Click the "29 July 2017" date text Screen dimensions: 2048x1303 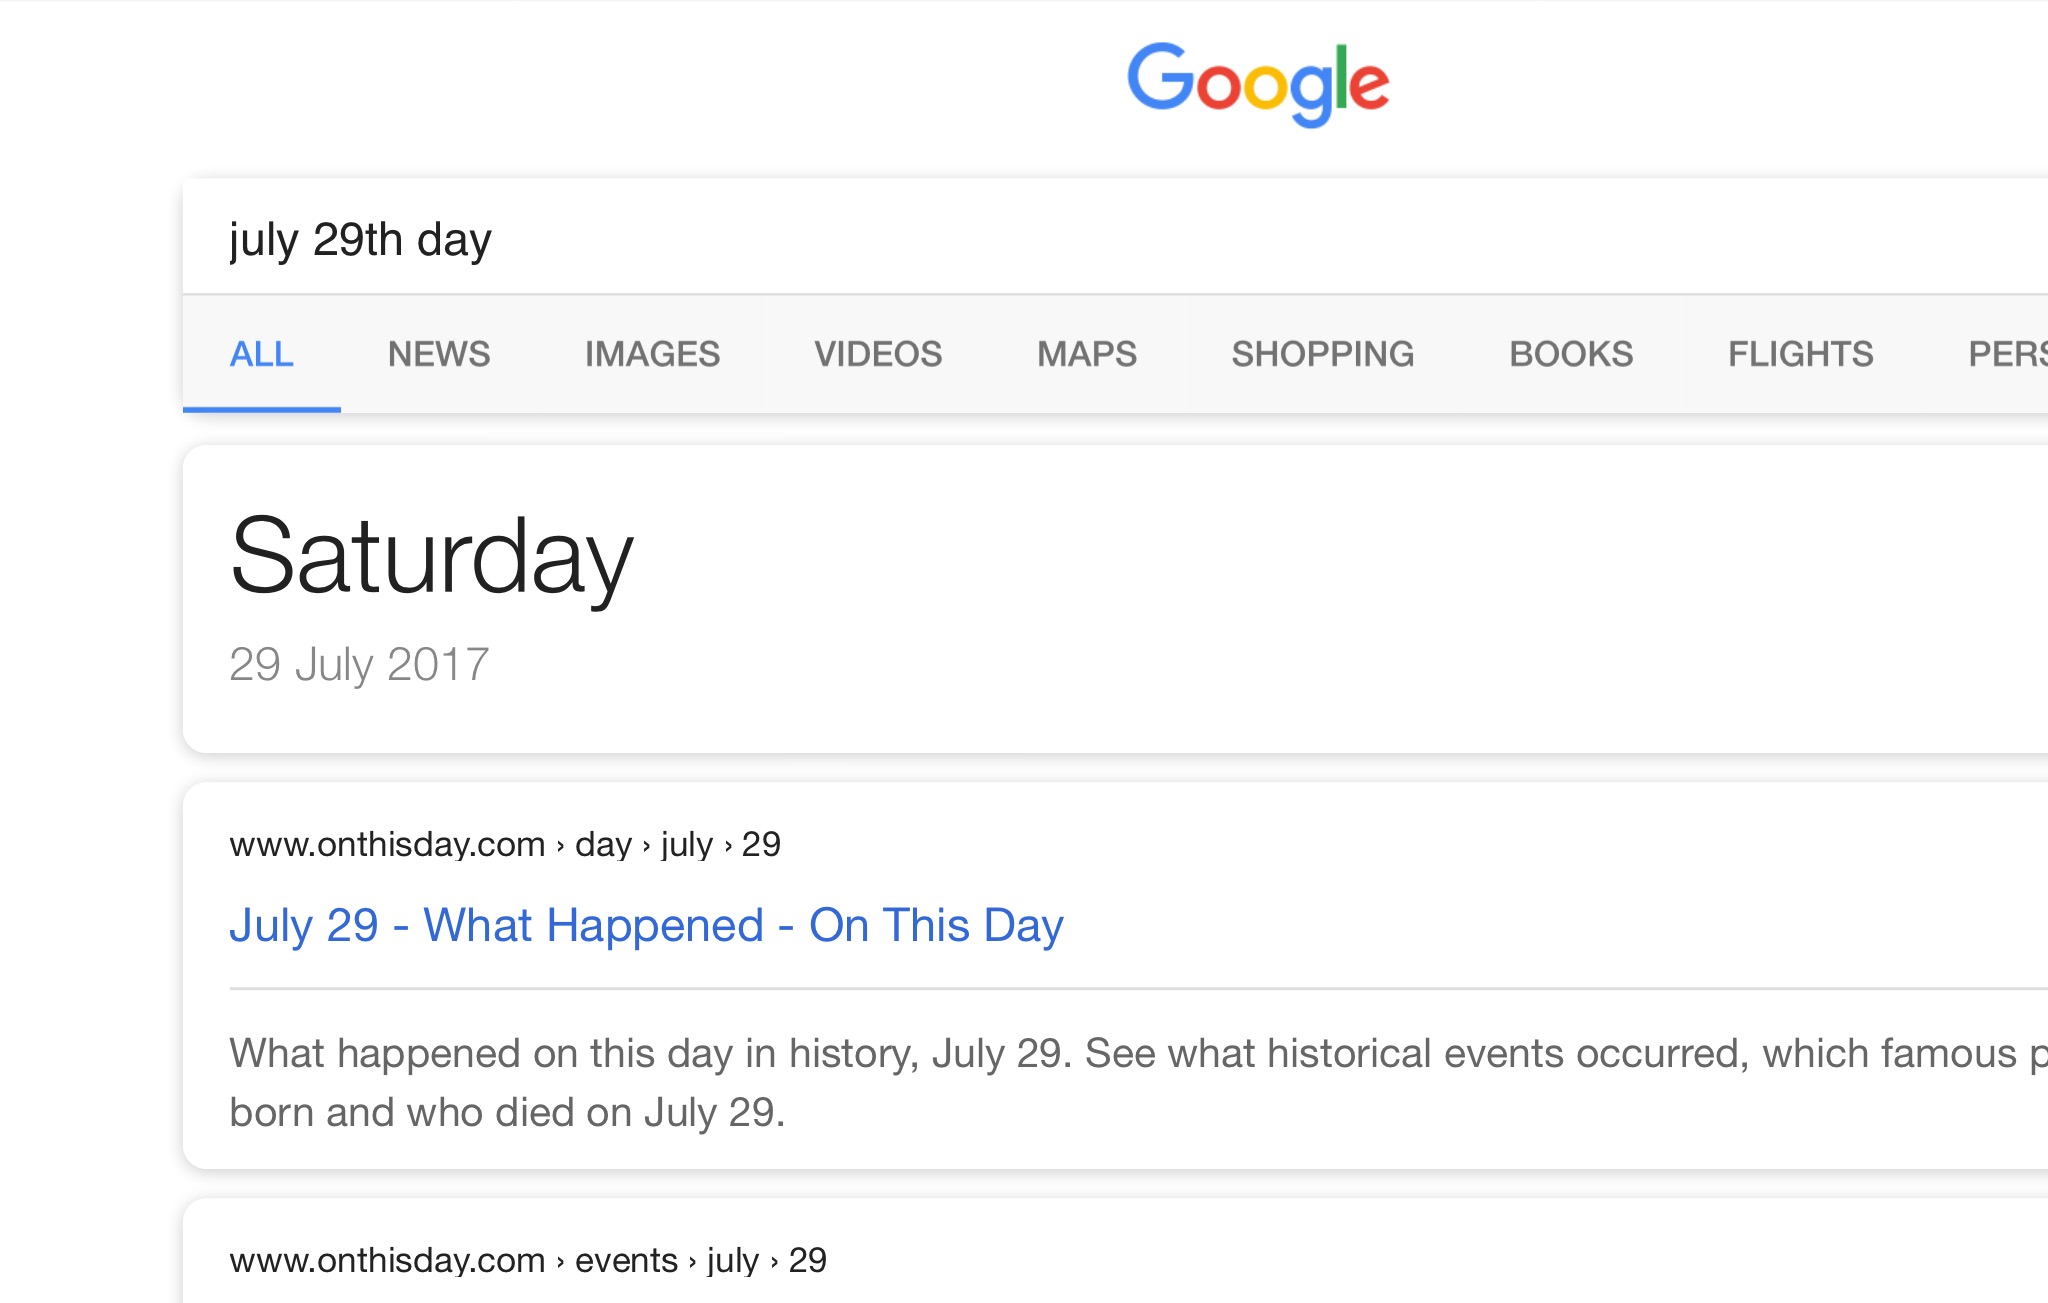pos(359,665)
